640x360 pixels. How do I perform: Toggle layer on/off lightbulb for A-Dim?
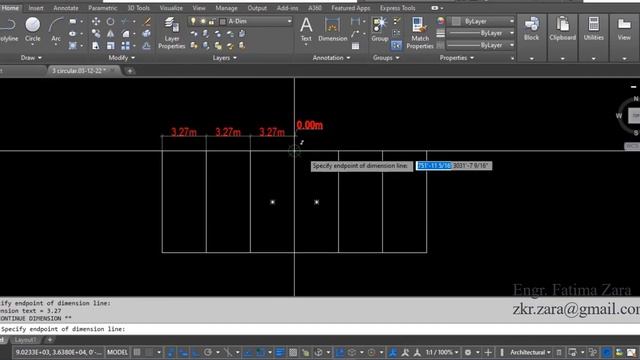pyautogui.click(x=193, y=21)
